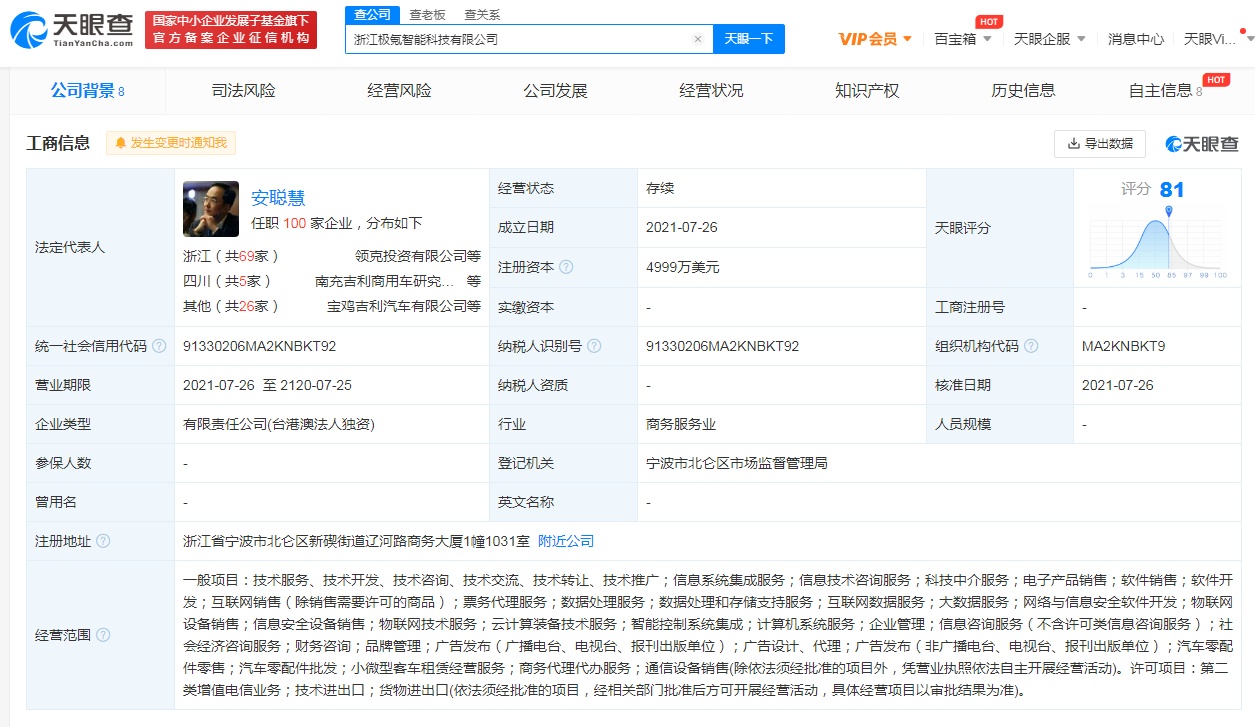Click help icon beside 注册地址
1255x727 pixels.
coord(104,541)
